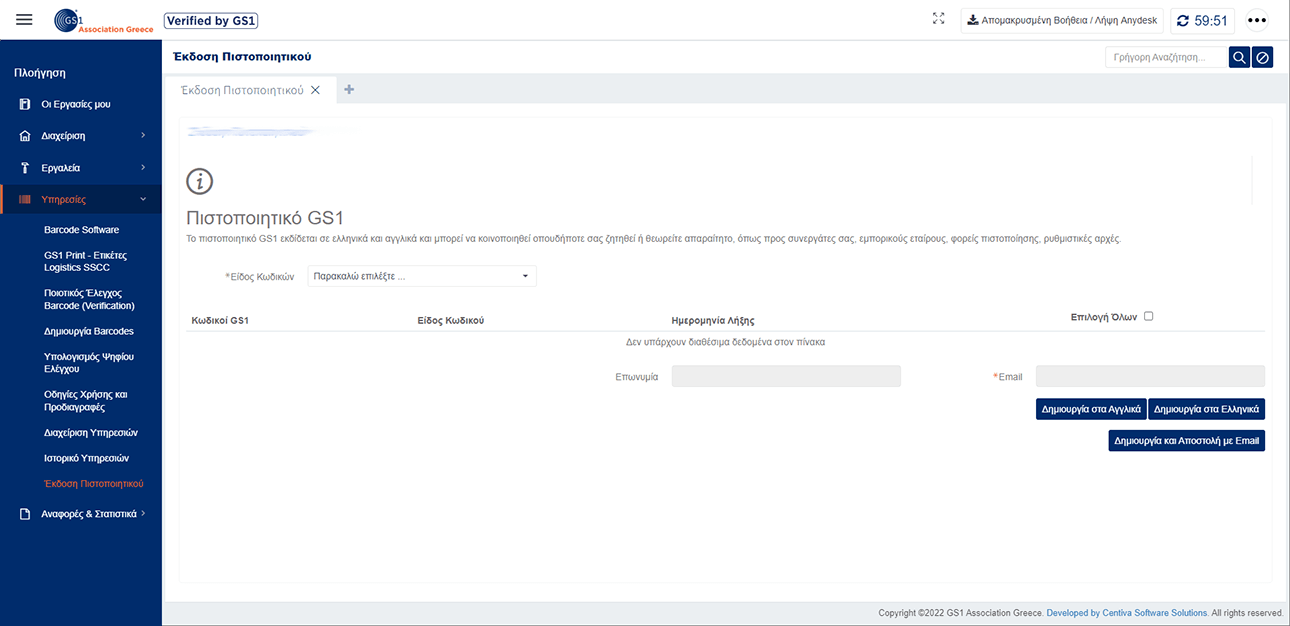Select the Έκδοση Πιστοποιητικού tab

pyautogui.click(x=241, y=90)
